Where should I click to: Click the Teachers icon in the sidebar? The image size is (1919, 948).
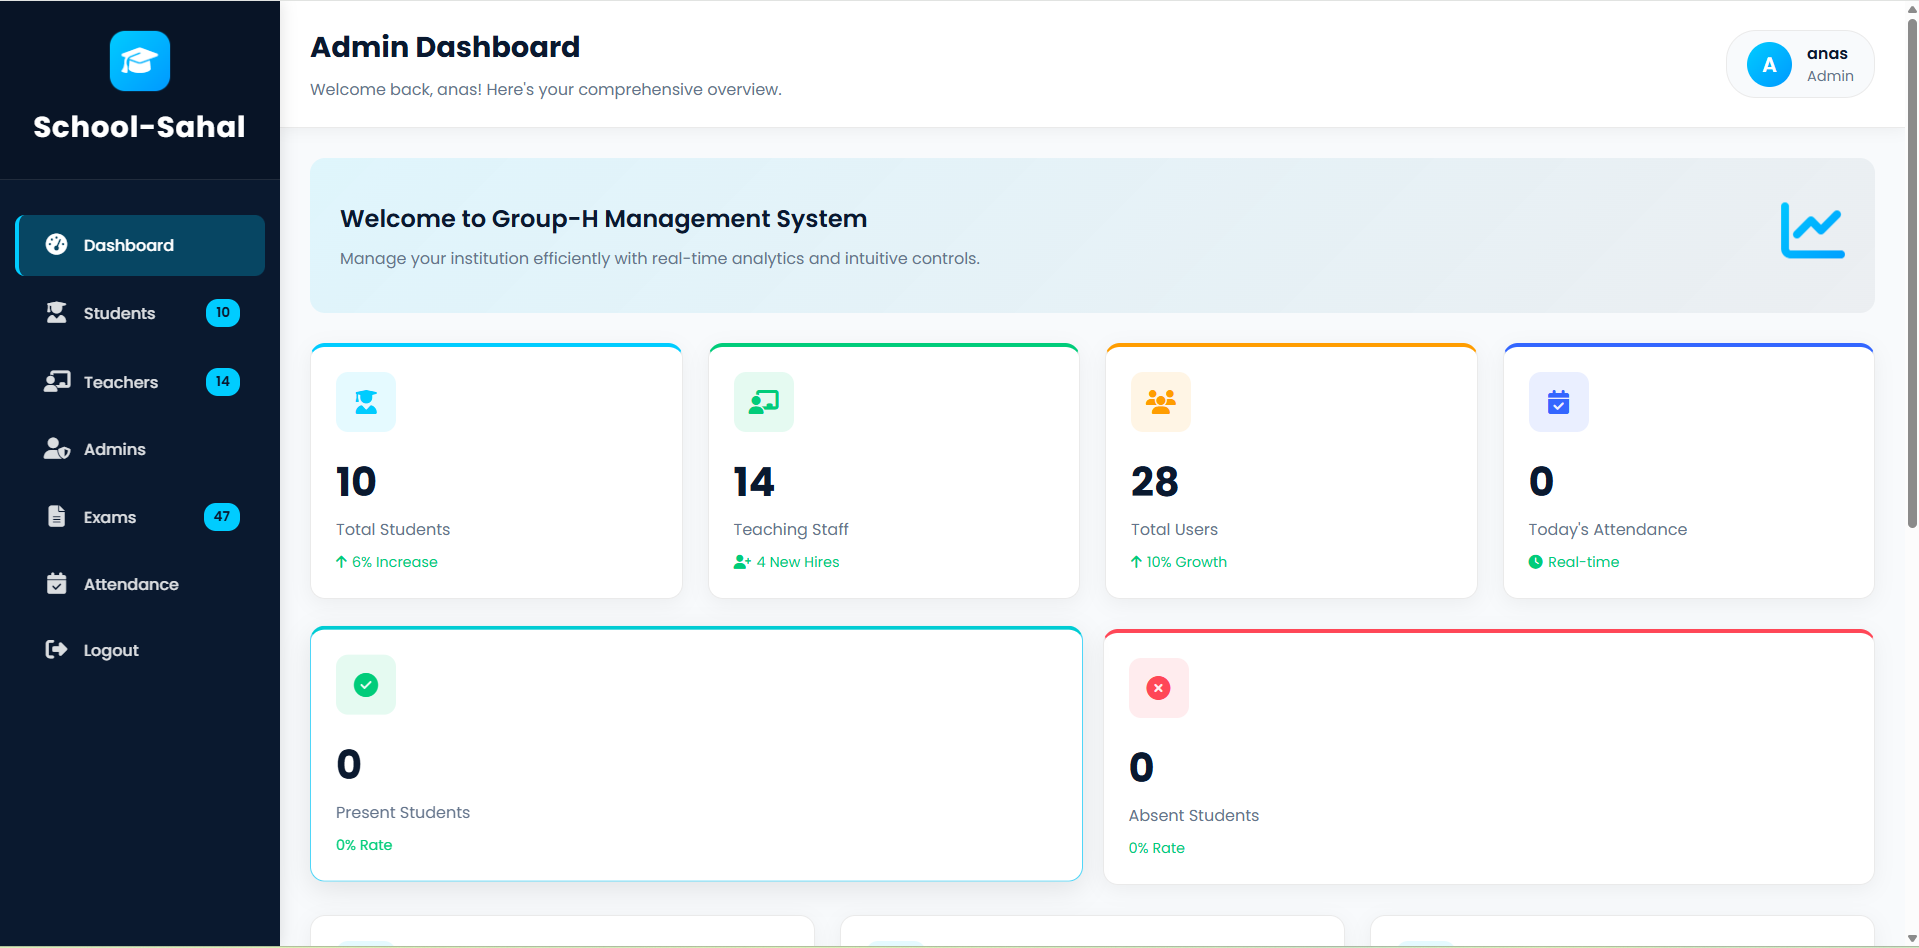[x=56, y=381]
